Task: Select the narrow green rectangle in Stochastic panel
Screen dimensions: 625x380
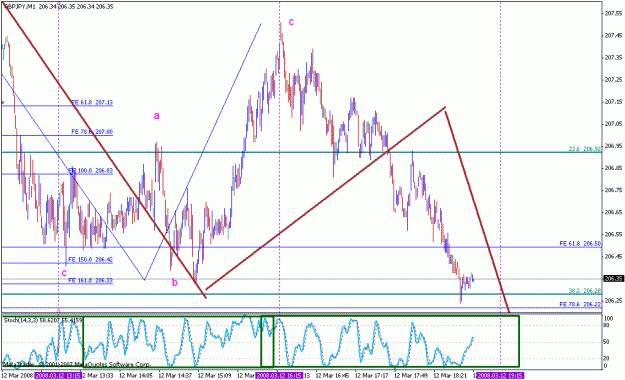Action: click(x=267, y=341)
